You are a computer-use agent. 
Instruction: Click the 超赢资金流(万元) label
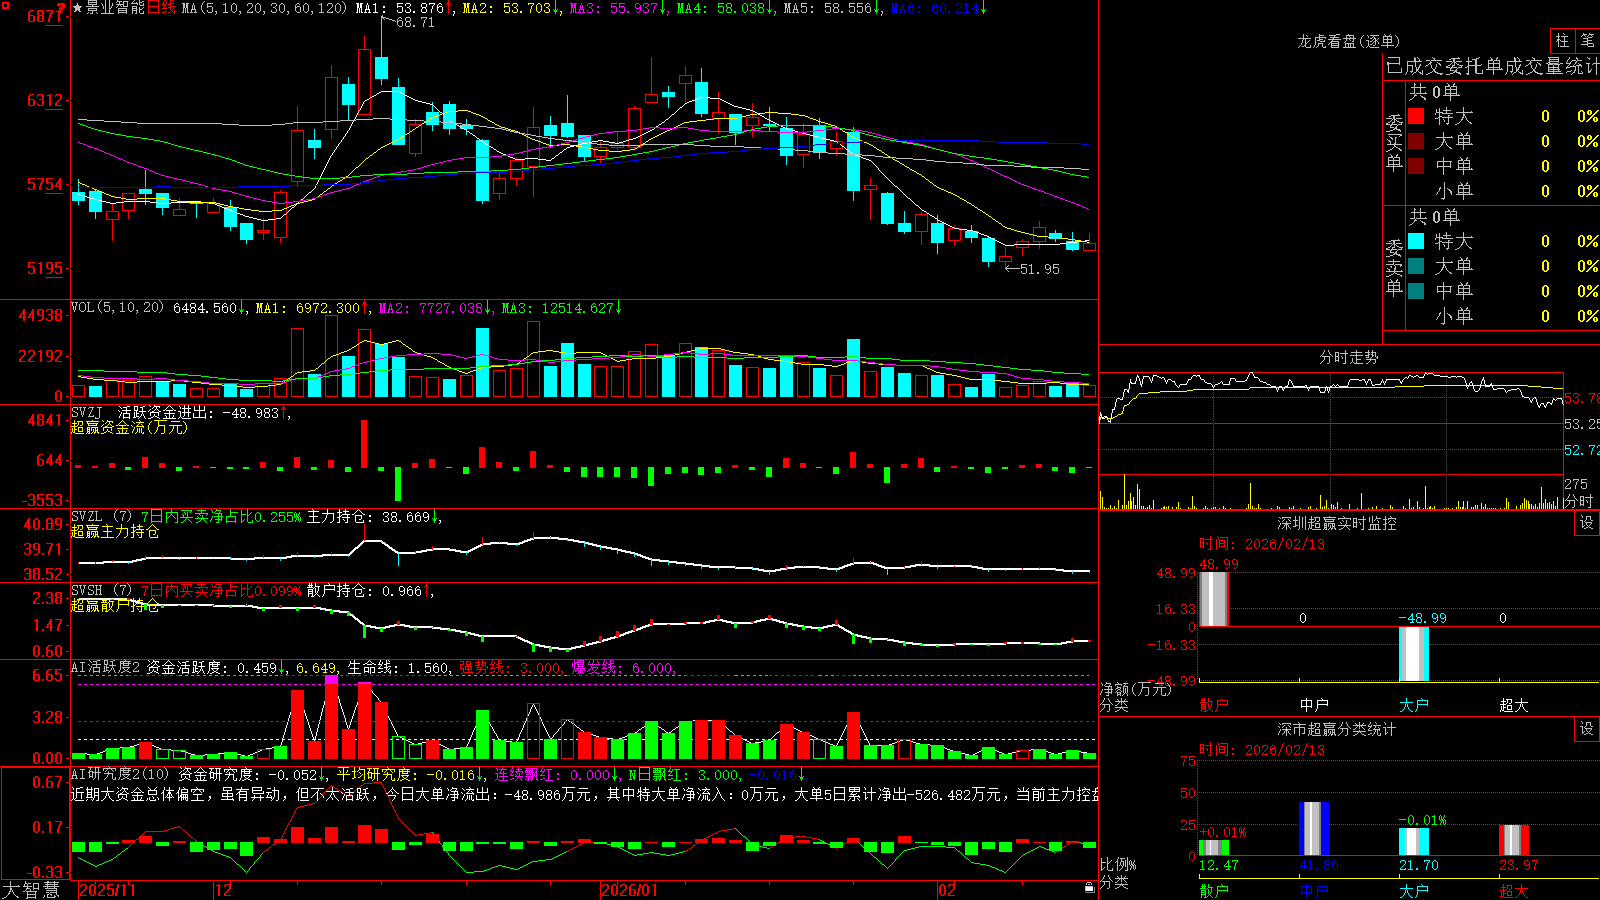(x=129, y=427)
